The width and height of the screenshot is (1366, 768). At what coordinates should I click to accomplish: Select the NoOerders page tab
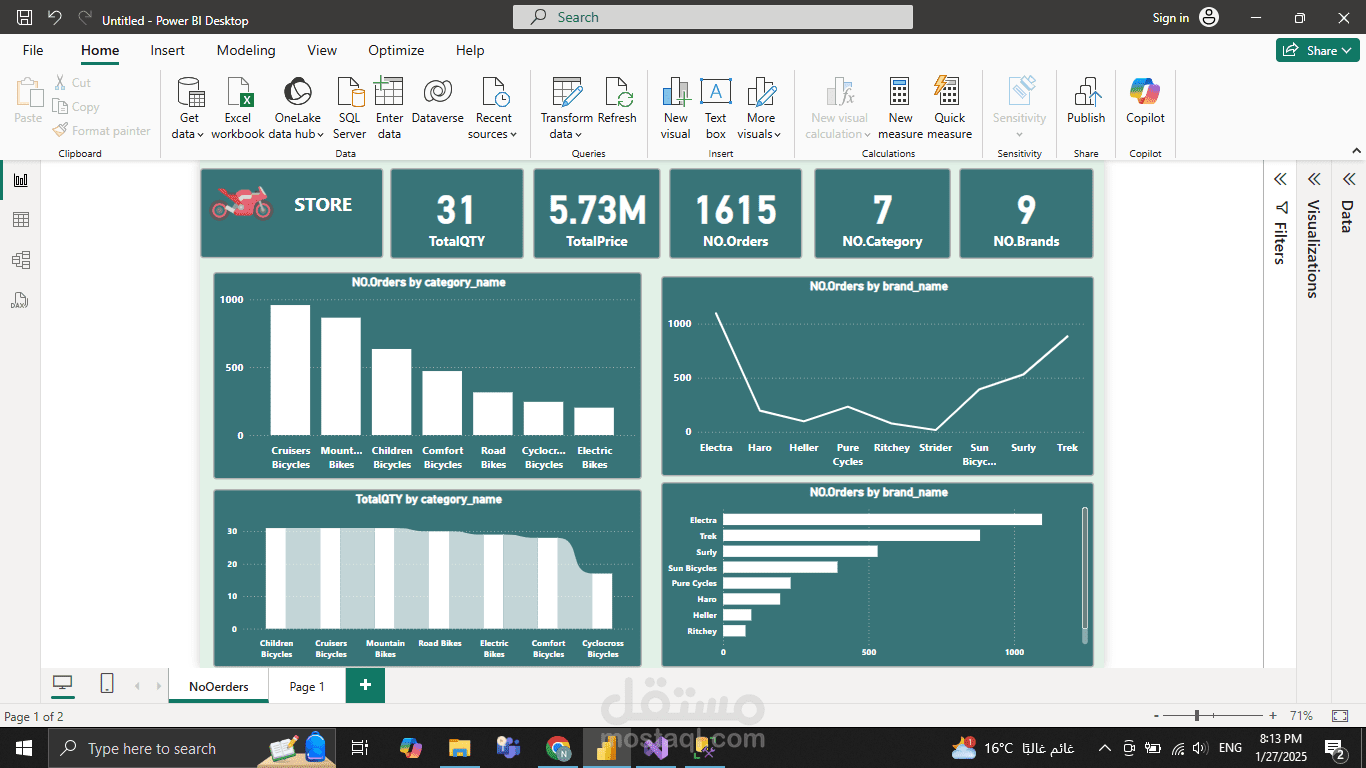pyautogui.click(x=219, y=686)
